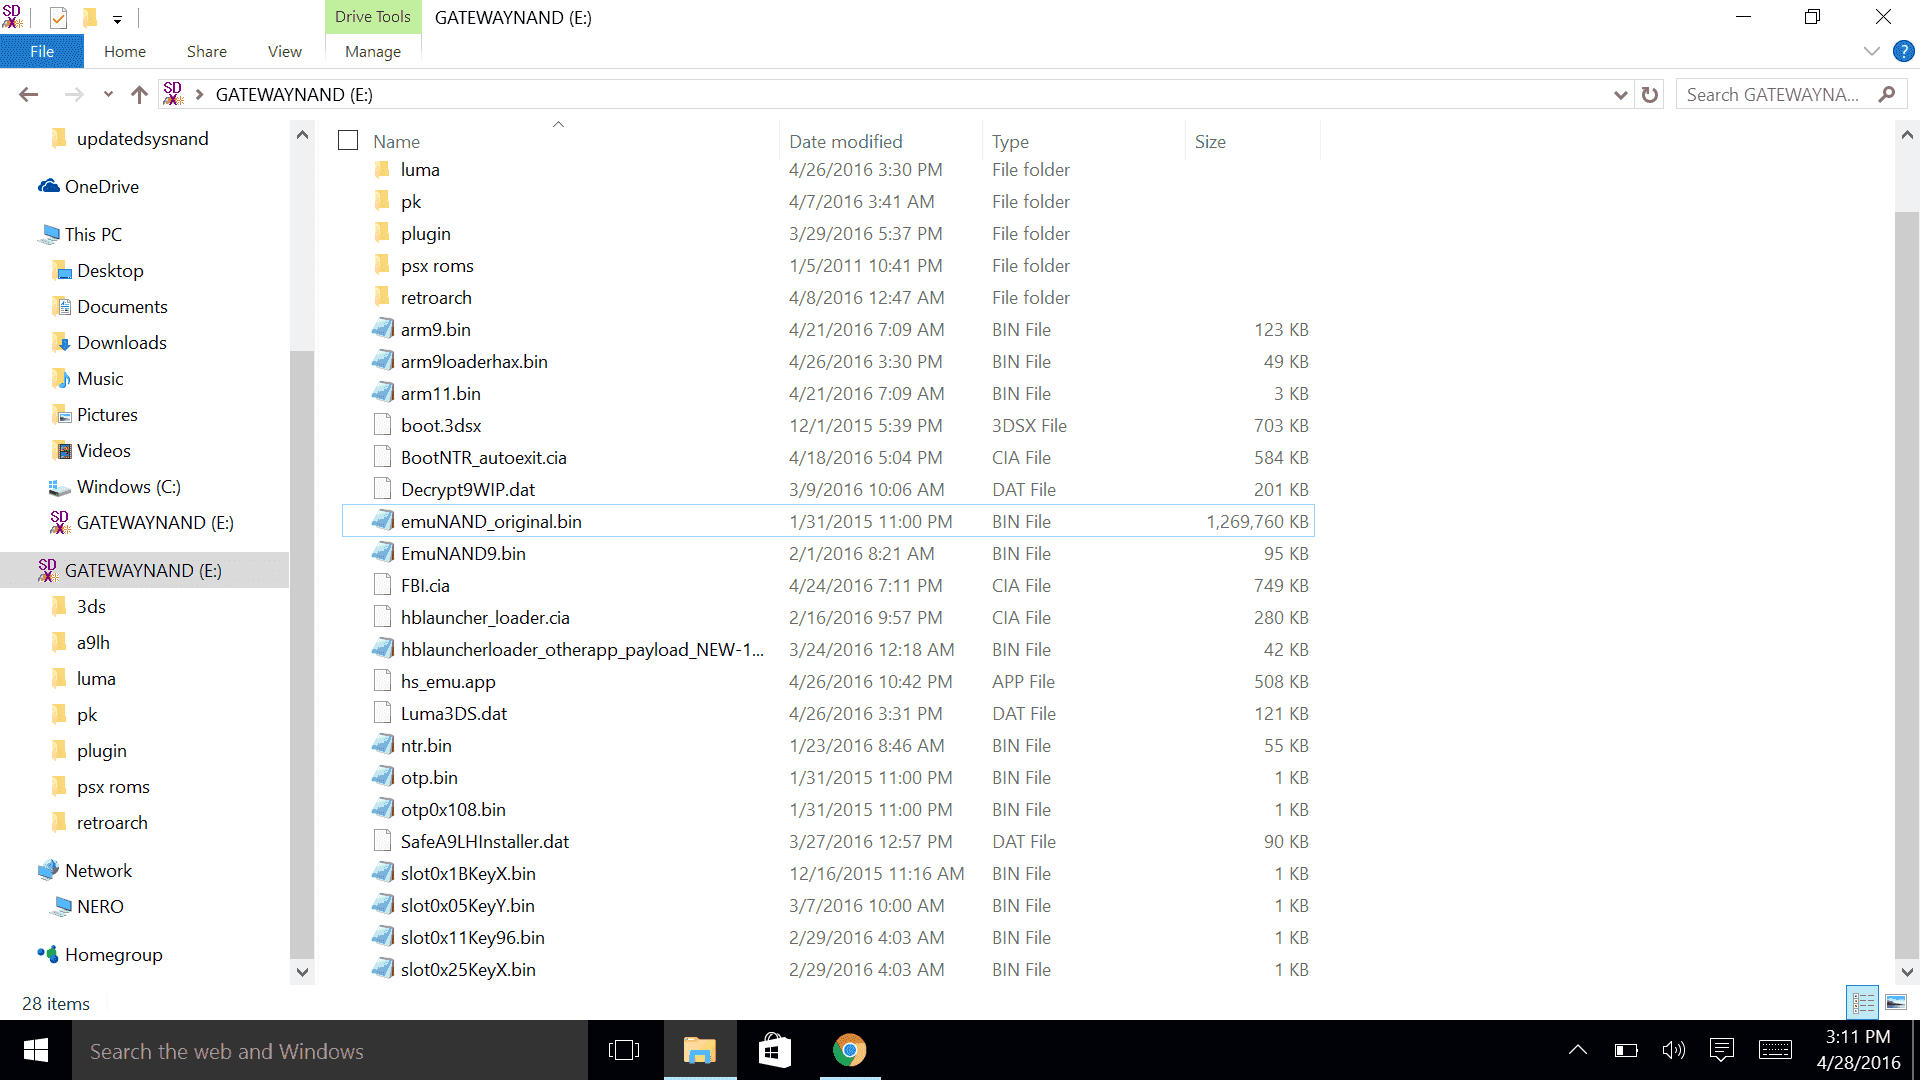Expand the ribbon with the chevron
The height and width of the screenshot is (1080, 1920).
pyautogui.click(x=1872, y=51)
